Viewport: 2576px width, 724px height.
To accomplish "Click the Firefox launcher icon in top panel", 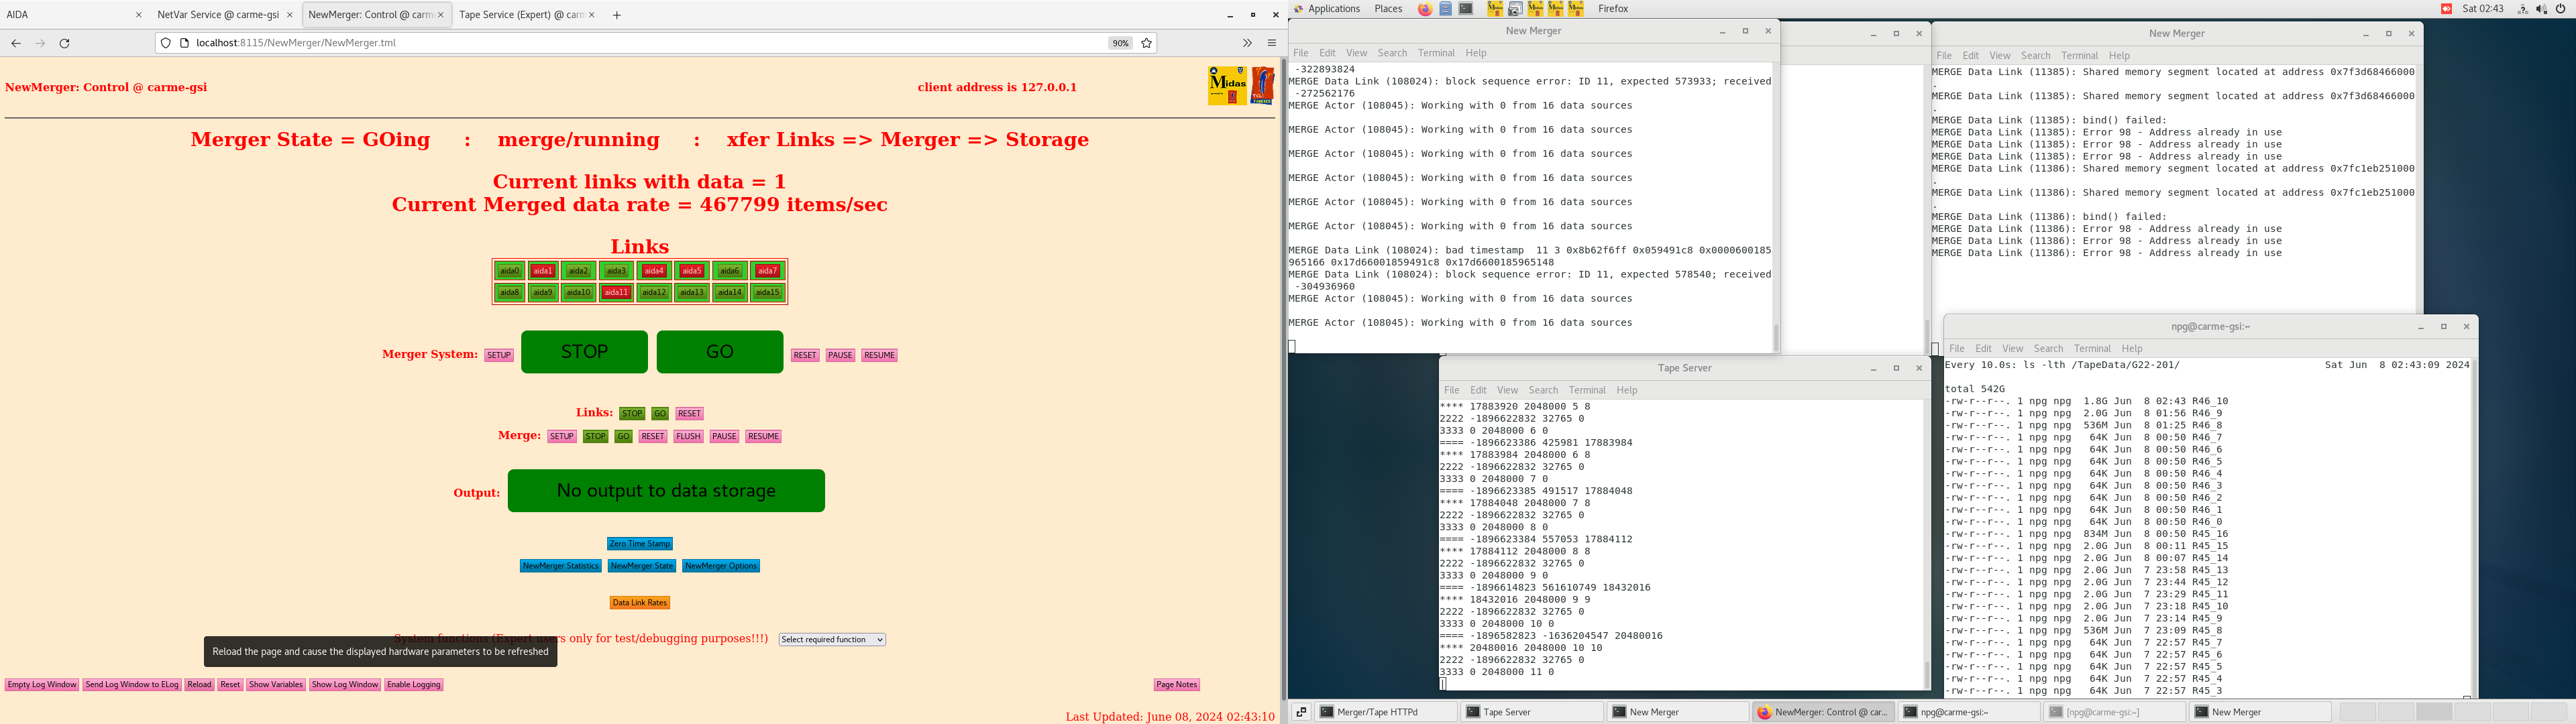I will [x=1424, y=9].
